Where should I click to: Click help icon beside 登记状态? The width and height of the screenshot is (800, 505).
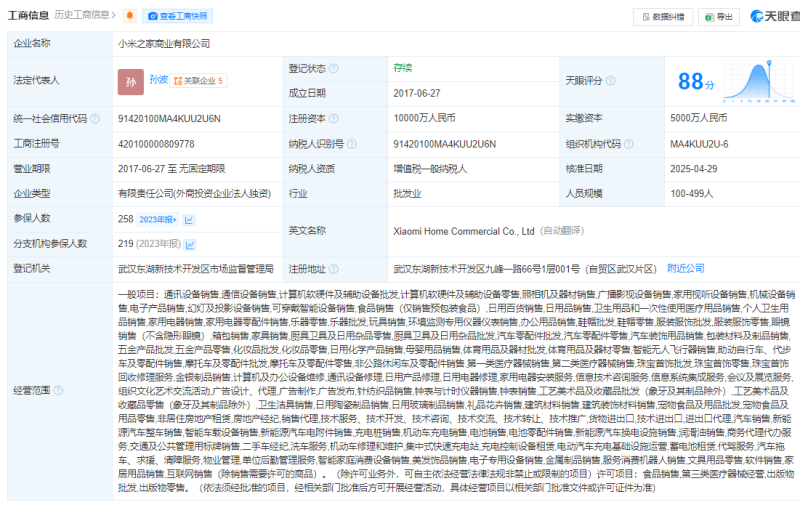pos(334,68)
